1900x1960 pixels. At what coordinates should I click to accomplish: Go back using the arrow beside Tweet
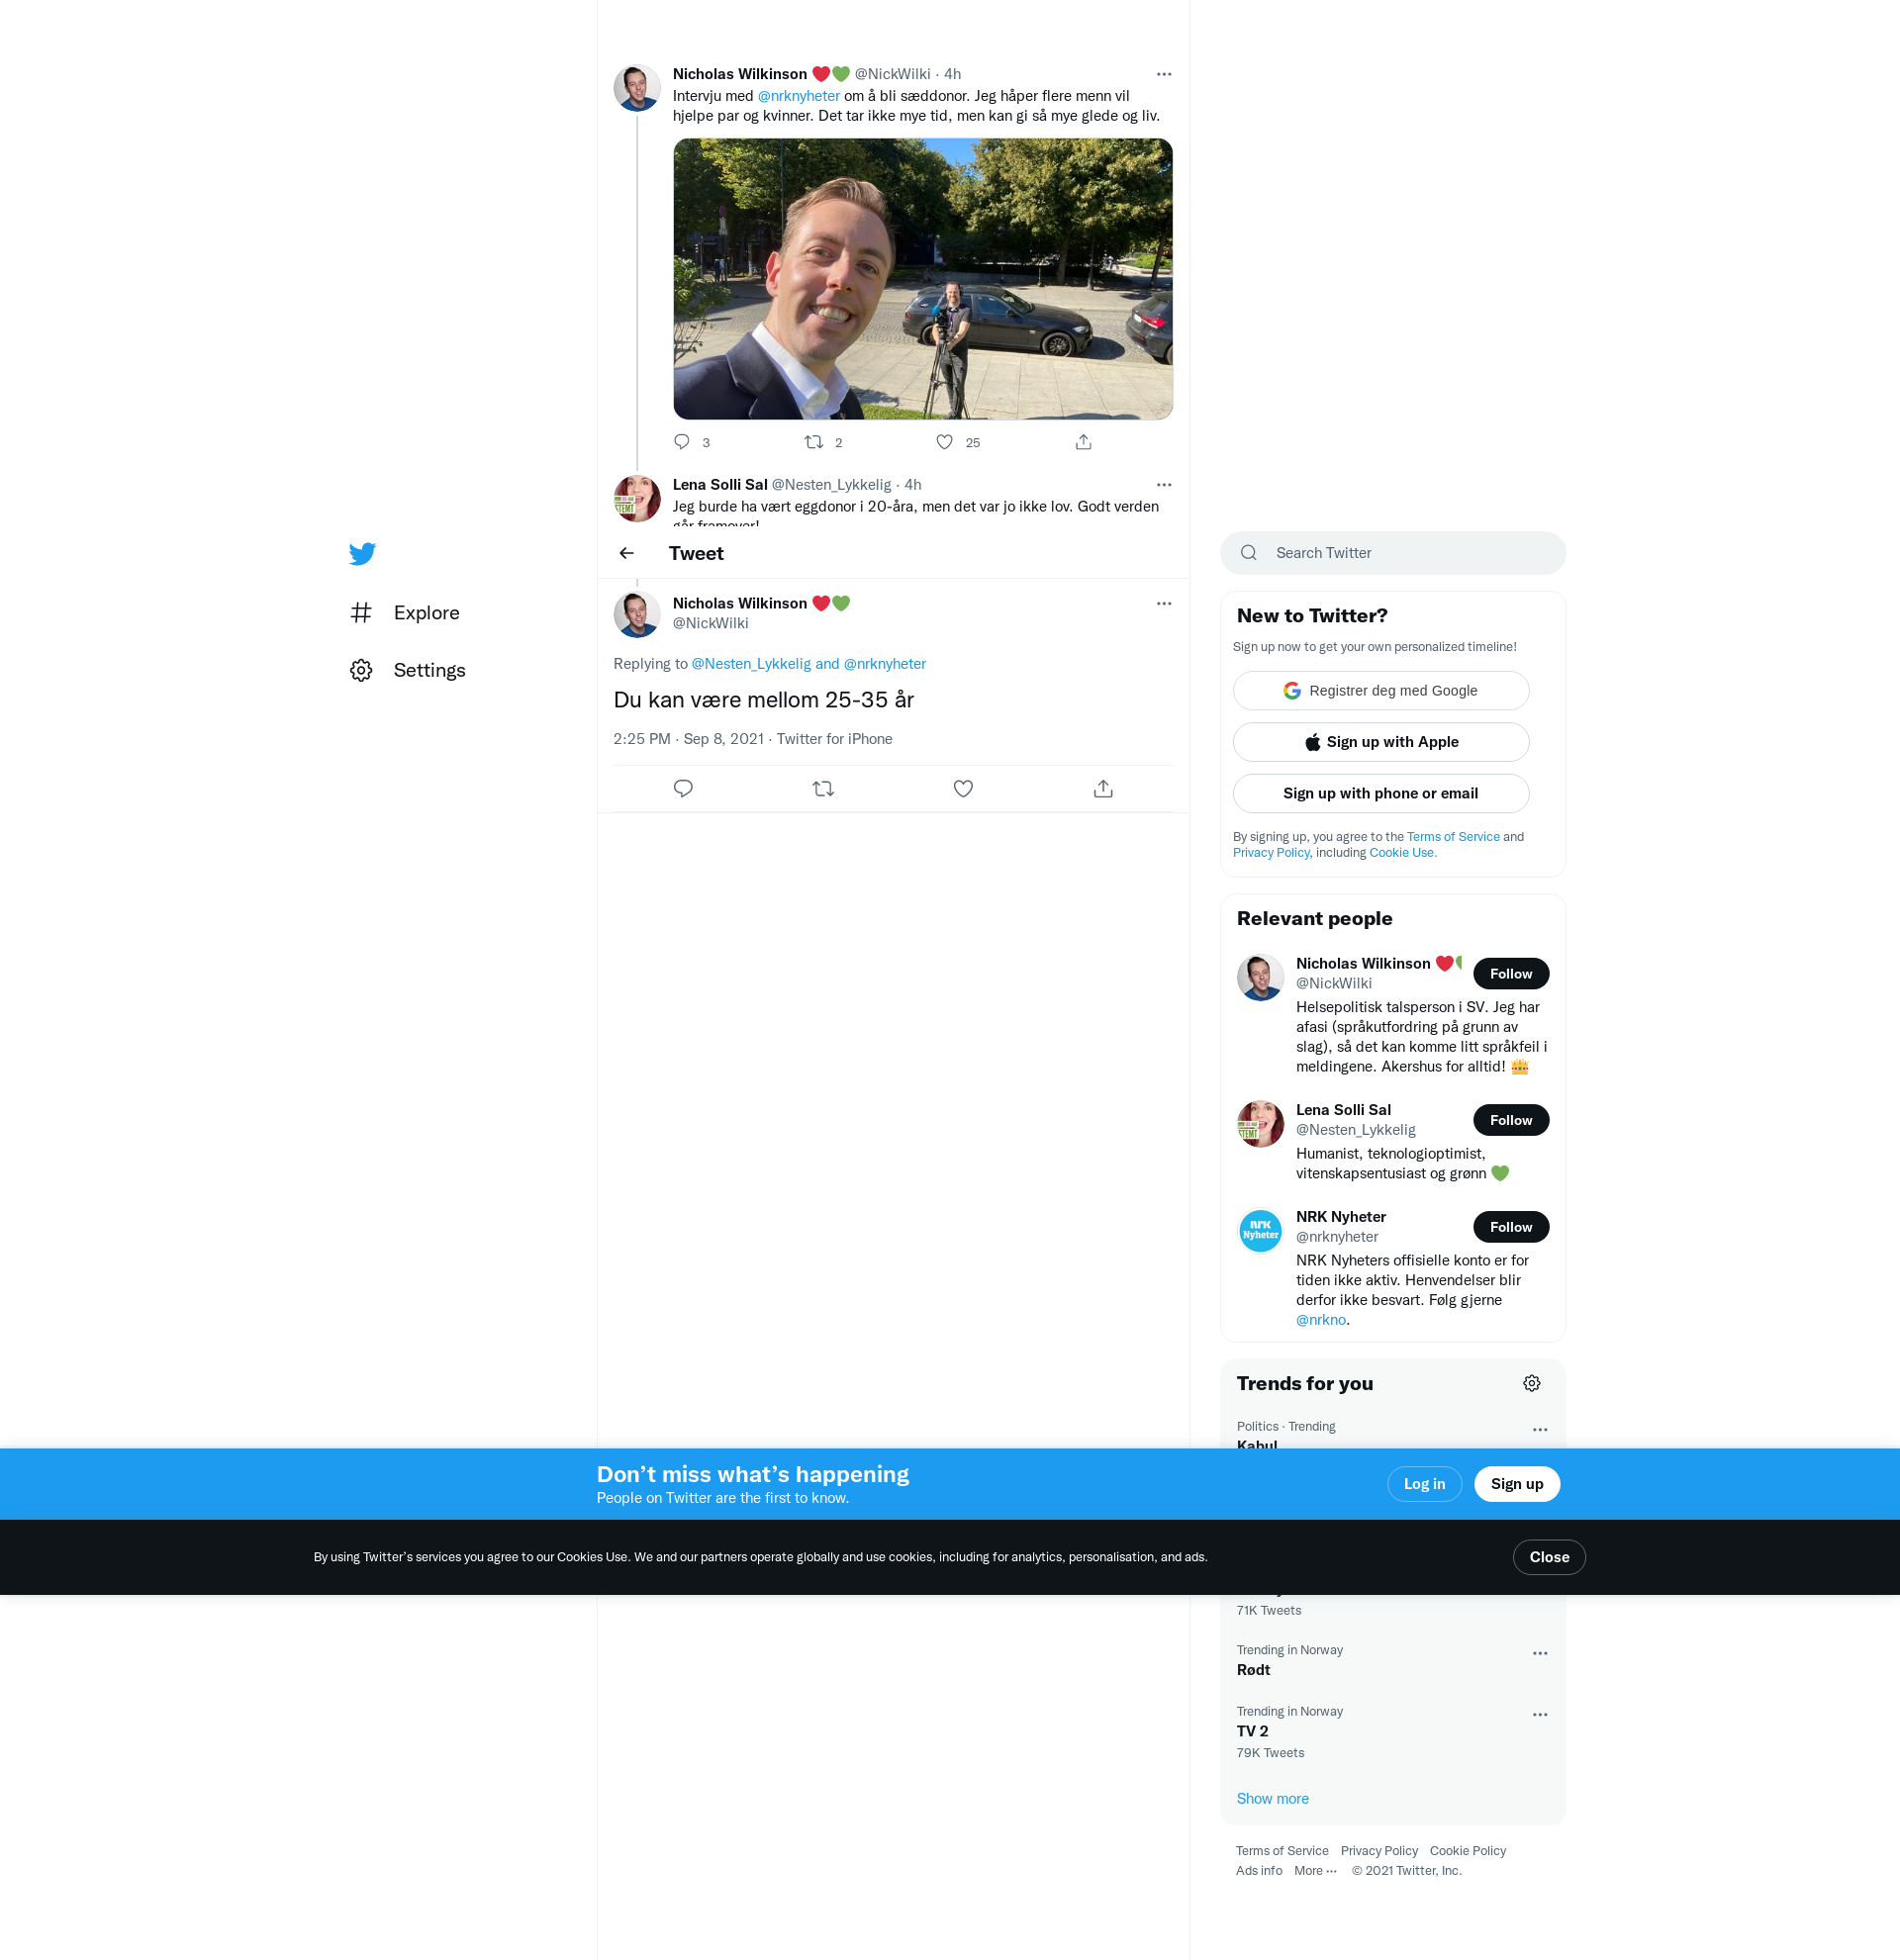click(627, 553)
